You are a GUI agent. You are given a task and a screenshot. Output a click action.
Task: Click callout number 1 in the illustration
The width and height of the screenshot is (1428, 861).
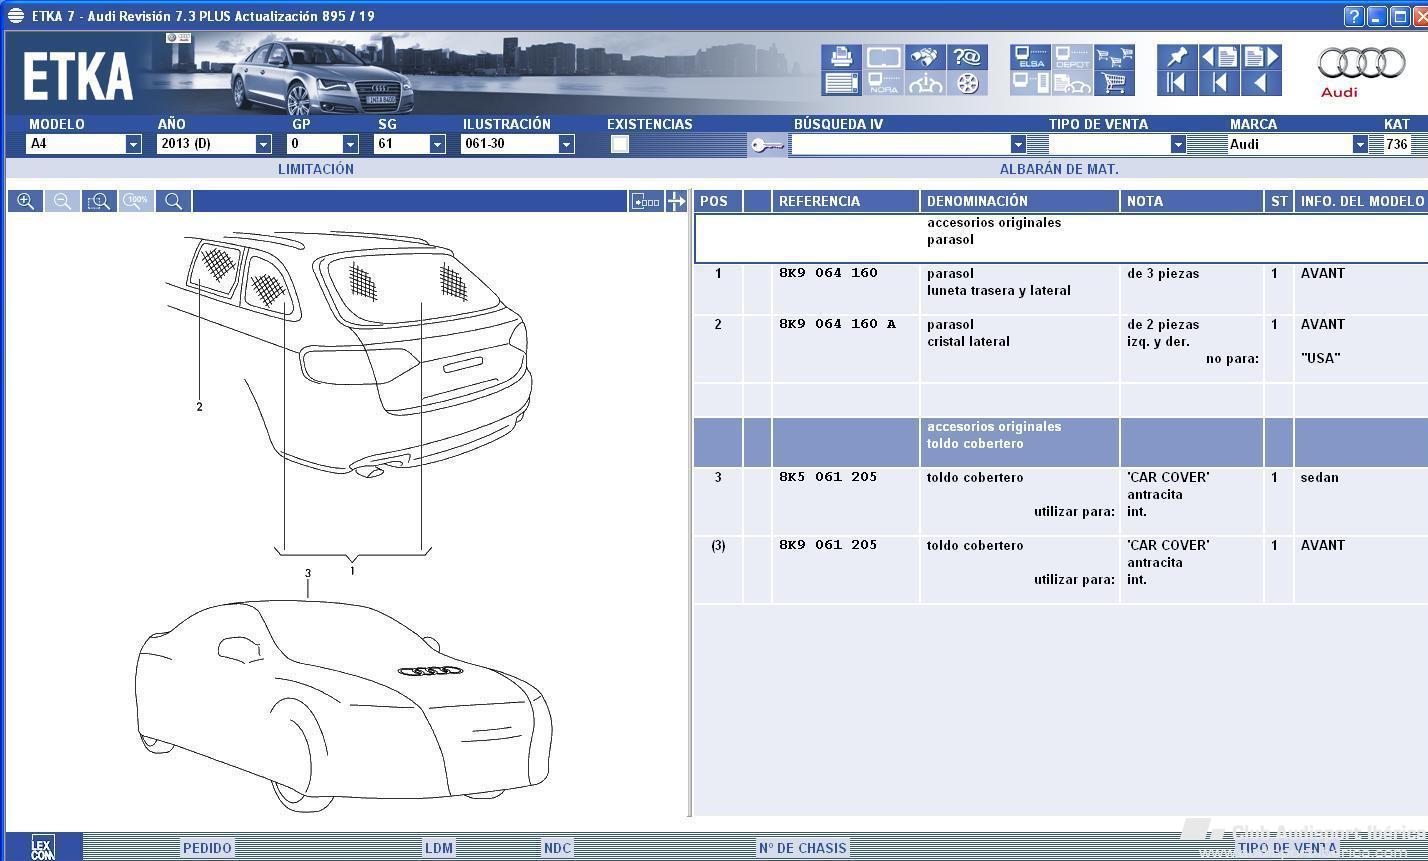(x=352, y=571)
